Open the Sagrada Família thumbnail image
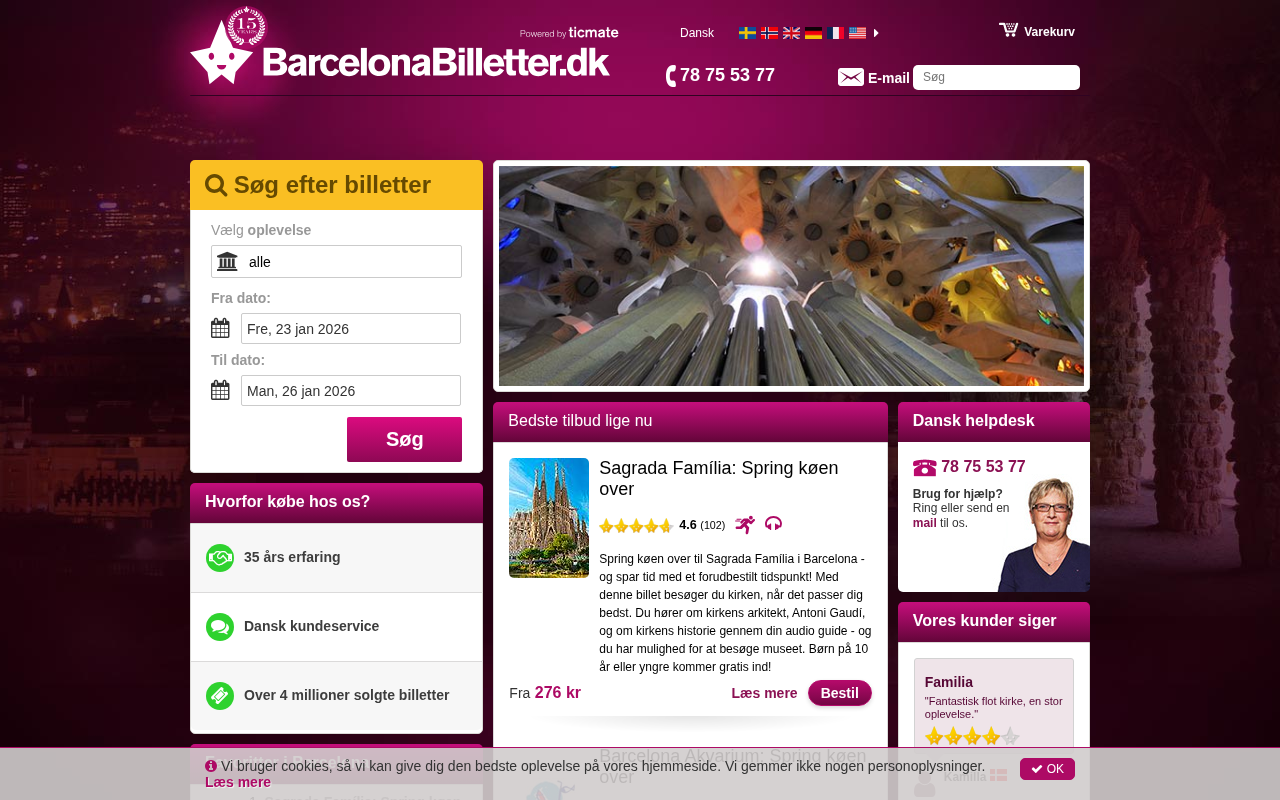This screenshot has height=800, width=1280. point(549,518)
